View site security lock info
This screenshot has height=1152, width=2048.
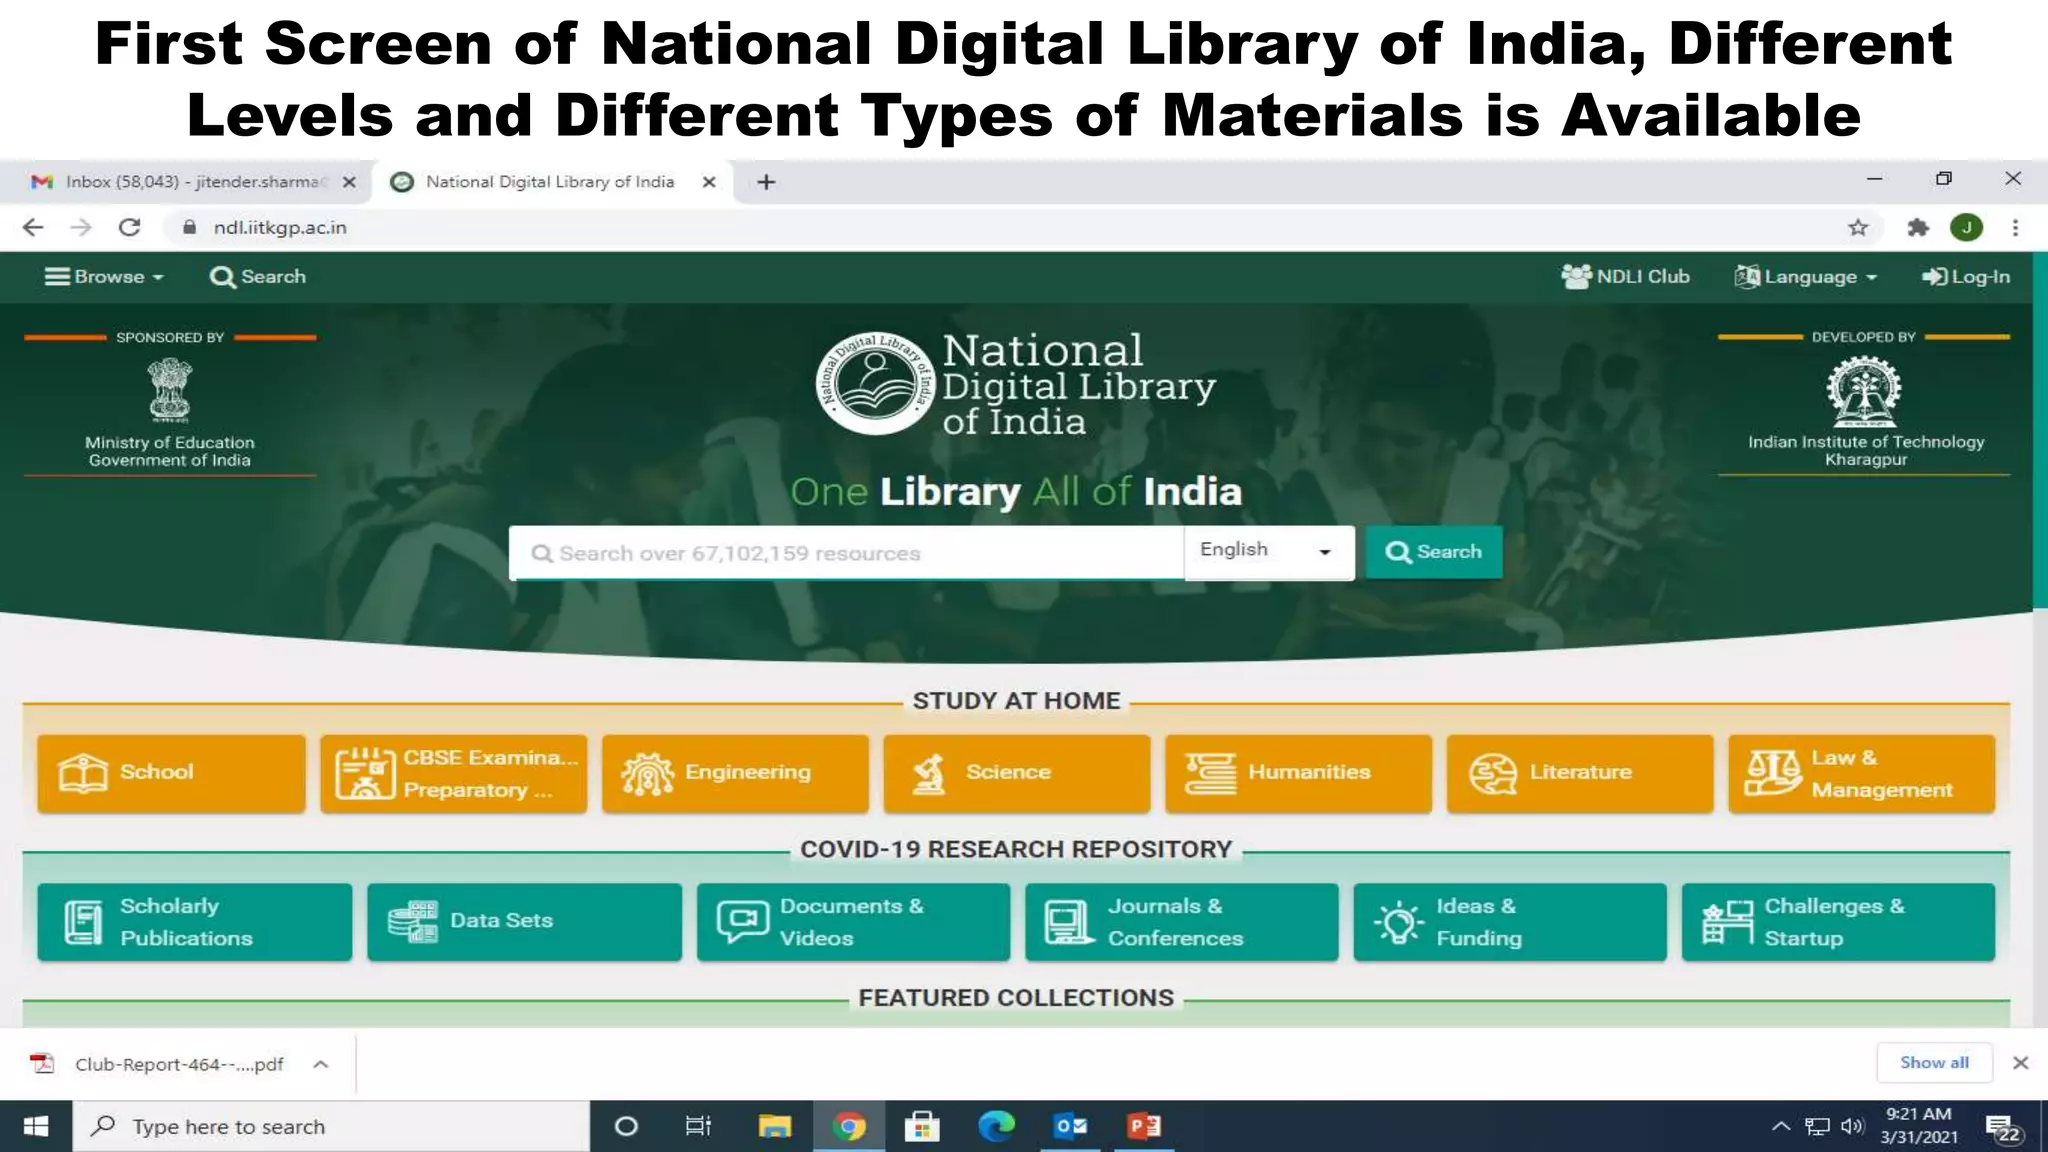click(189, 227)
